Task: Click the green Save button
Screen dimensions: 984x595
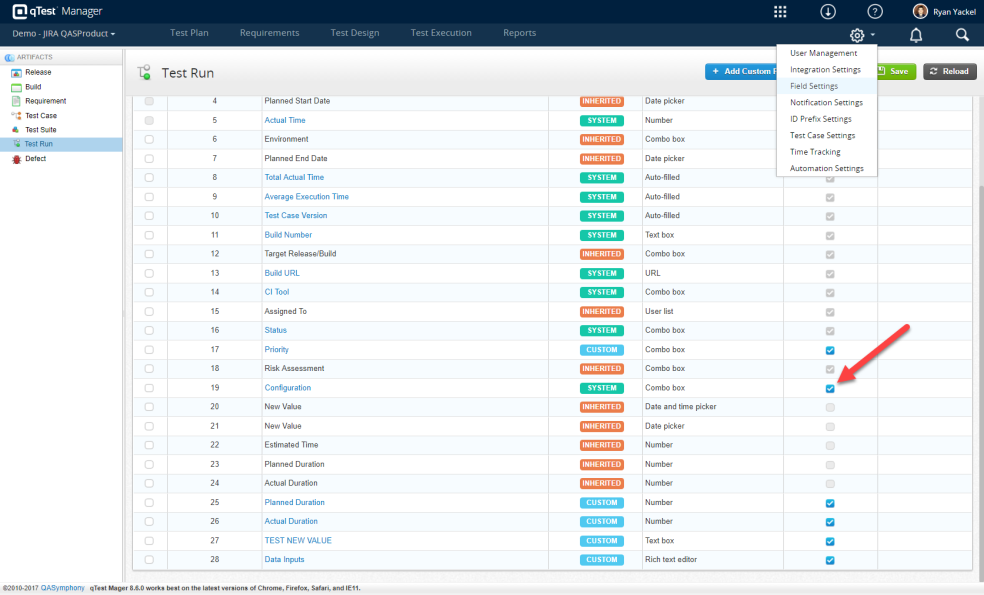Action: 895,72
